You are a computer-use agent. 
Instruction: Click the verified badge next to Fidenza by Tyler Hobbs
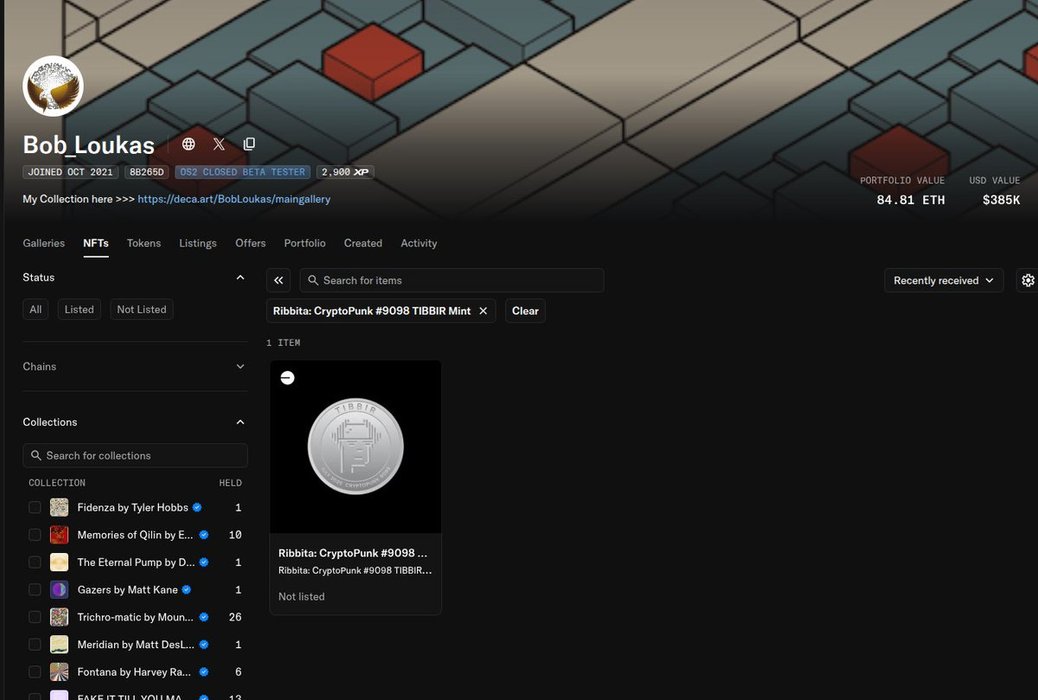[x=197, y=508]
